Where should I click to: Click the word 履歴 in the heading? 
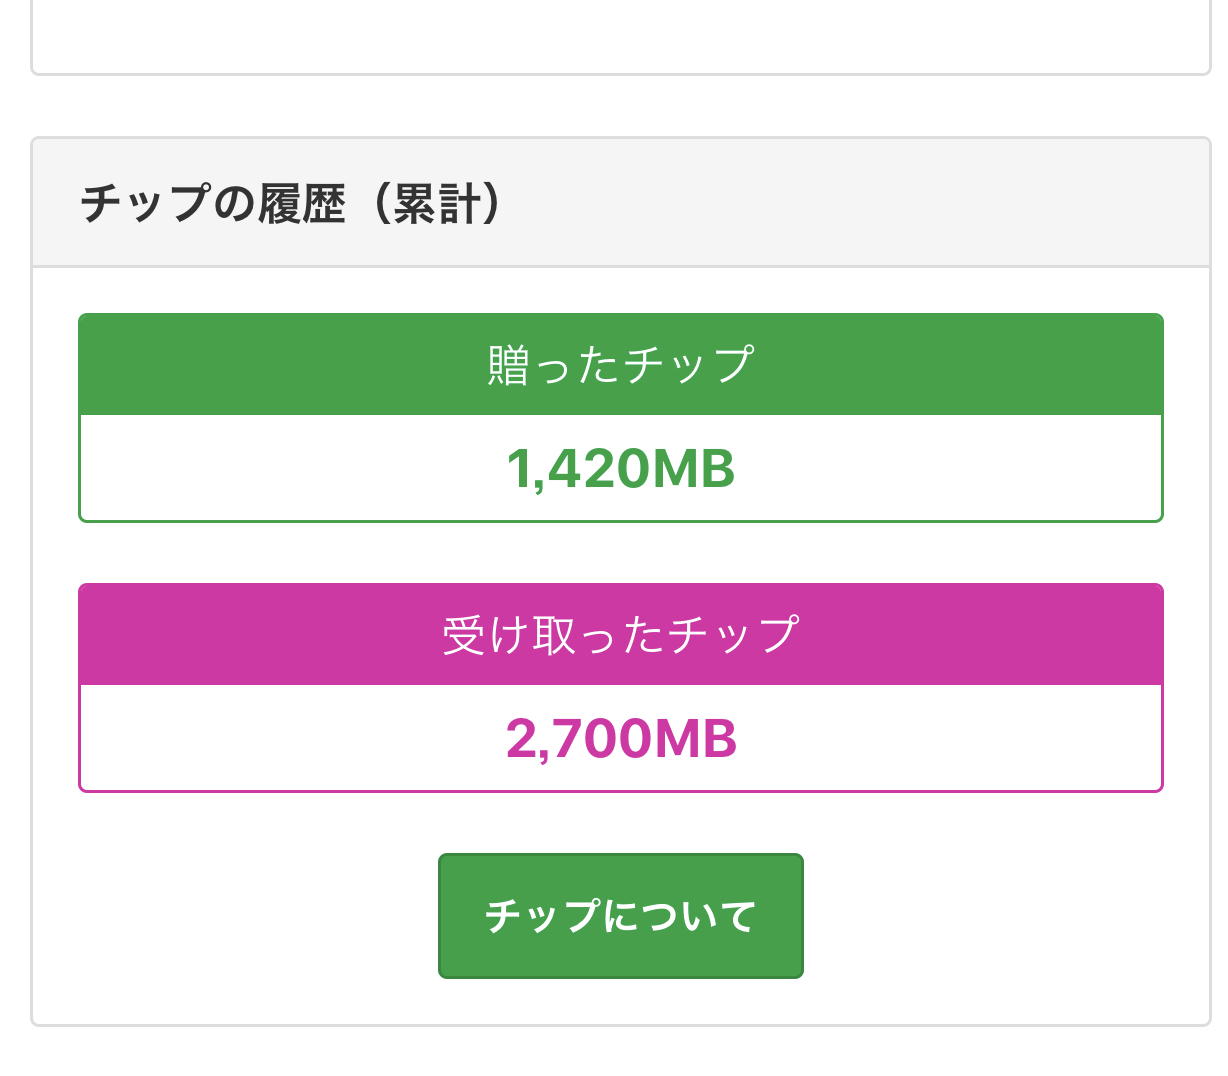[x=302, y=204]
